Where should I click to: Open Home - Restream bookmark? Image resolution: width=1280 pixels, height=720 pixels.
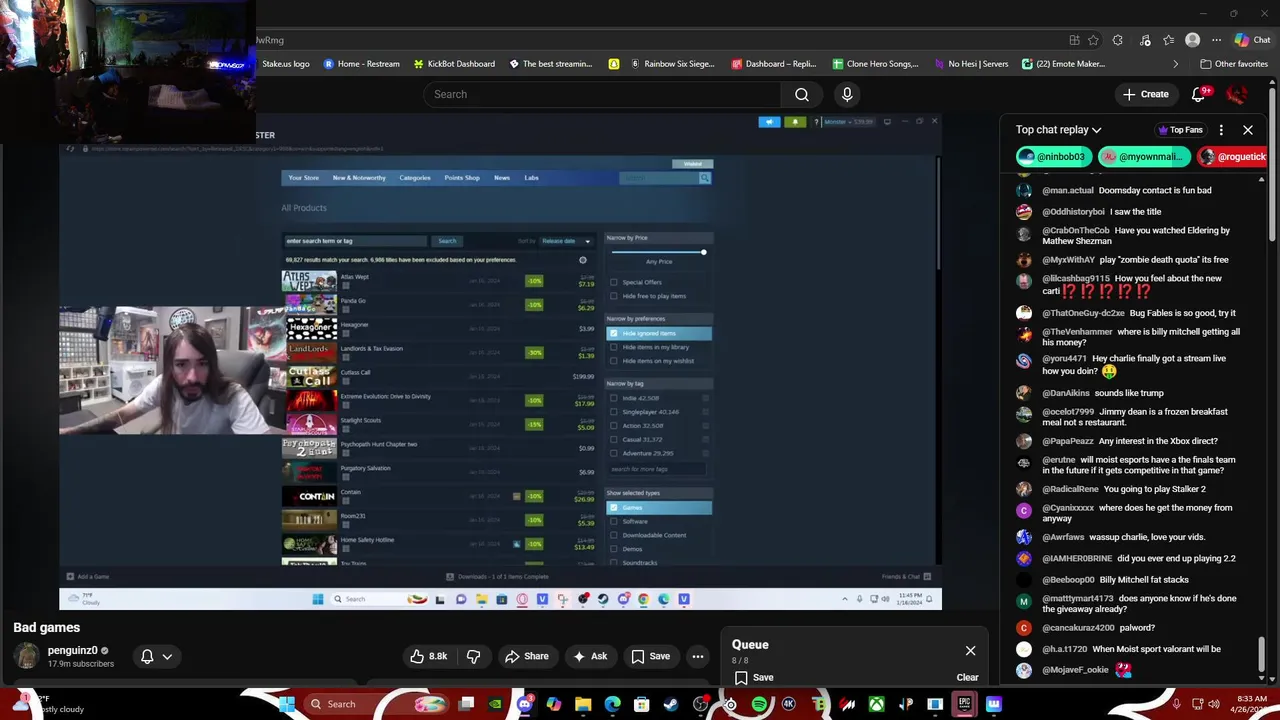tap(360, 64)
